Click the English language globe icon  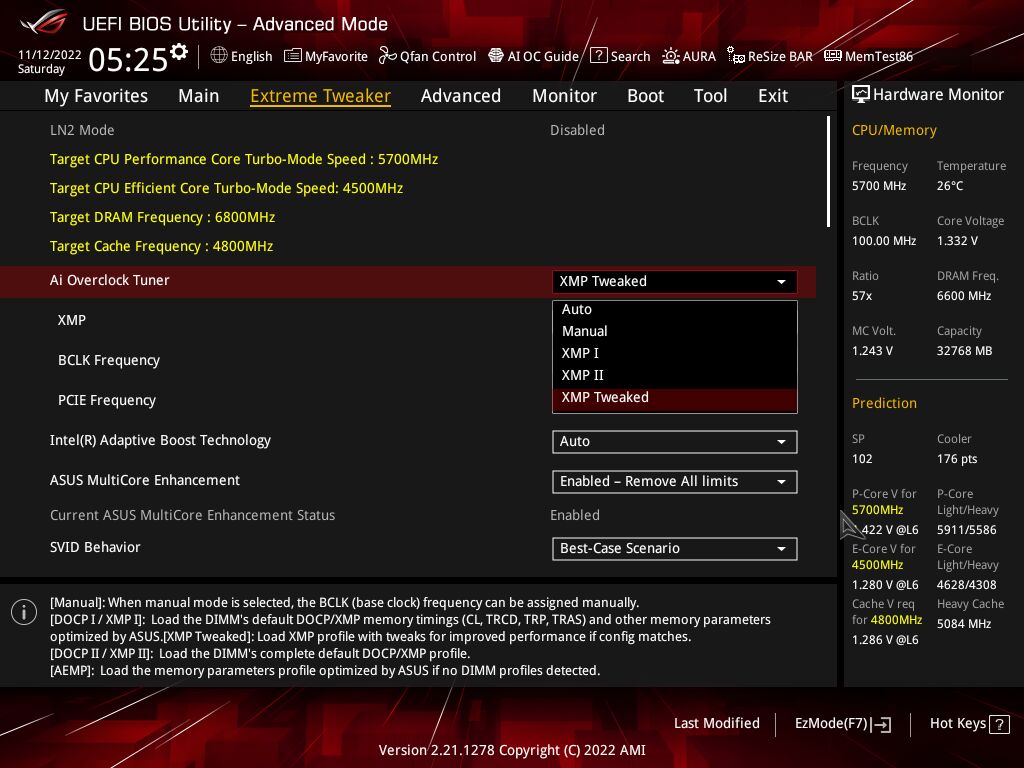click(219, 56)
